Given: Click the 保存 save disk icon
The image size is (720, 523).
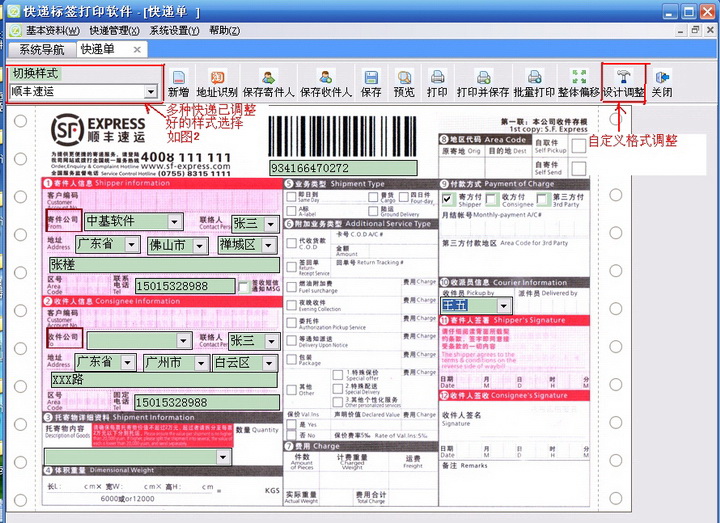Looking at the screenshot, I should [371, 84].
